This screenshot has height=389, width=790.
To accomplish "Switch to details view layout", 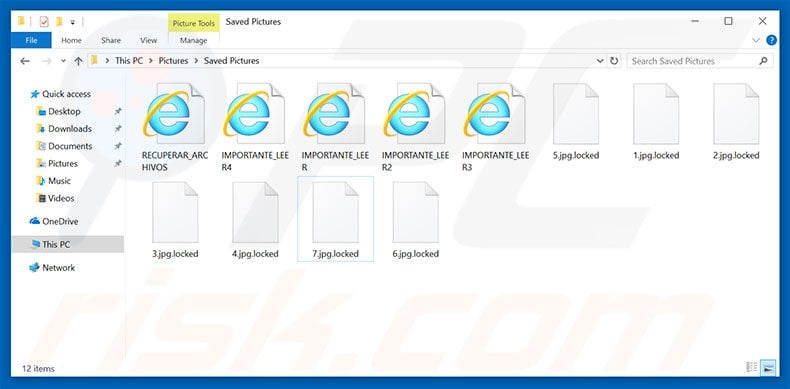I will click(x=752, y=367).
